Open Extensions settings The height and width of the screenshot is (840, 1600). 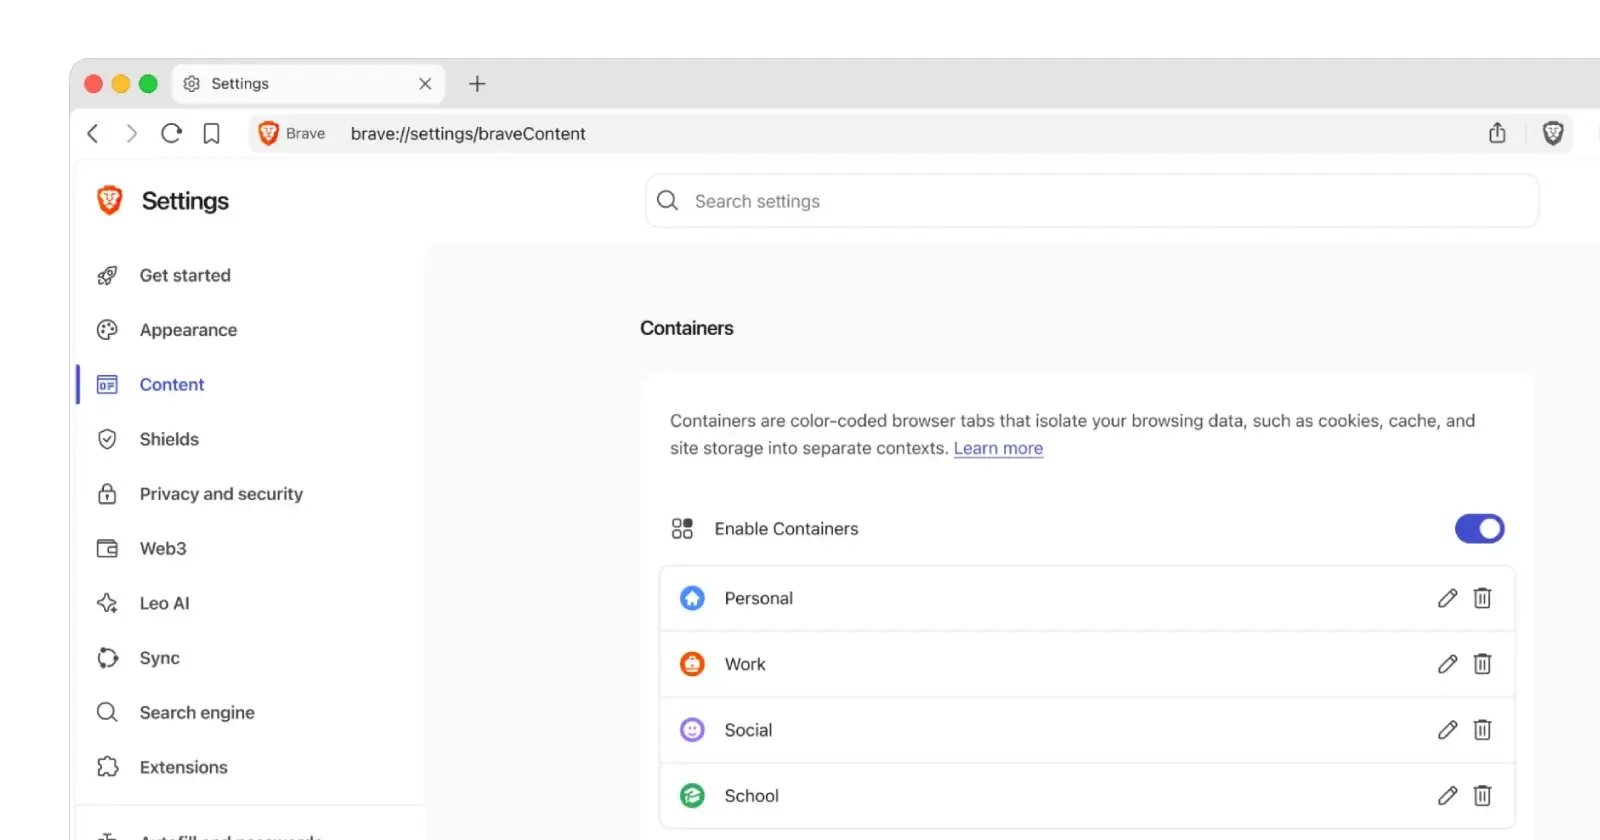pos(183,767)
